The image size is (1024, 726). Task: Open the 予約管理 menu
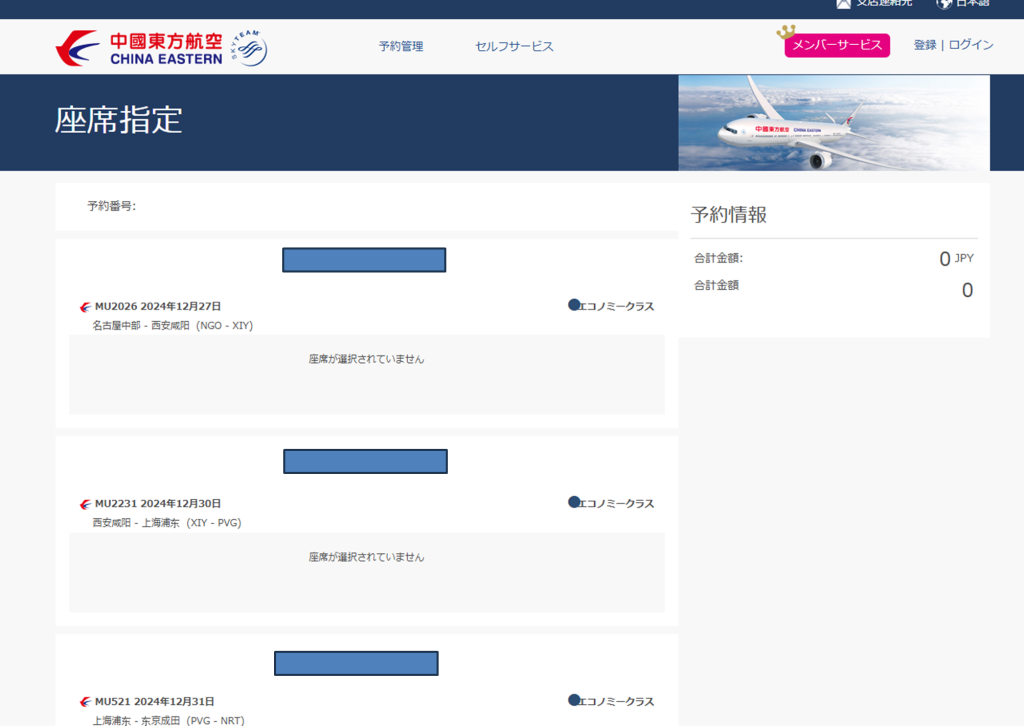(x=401, y=46)
